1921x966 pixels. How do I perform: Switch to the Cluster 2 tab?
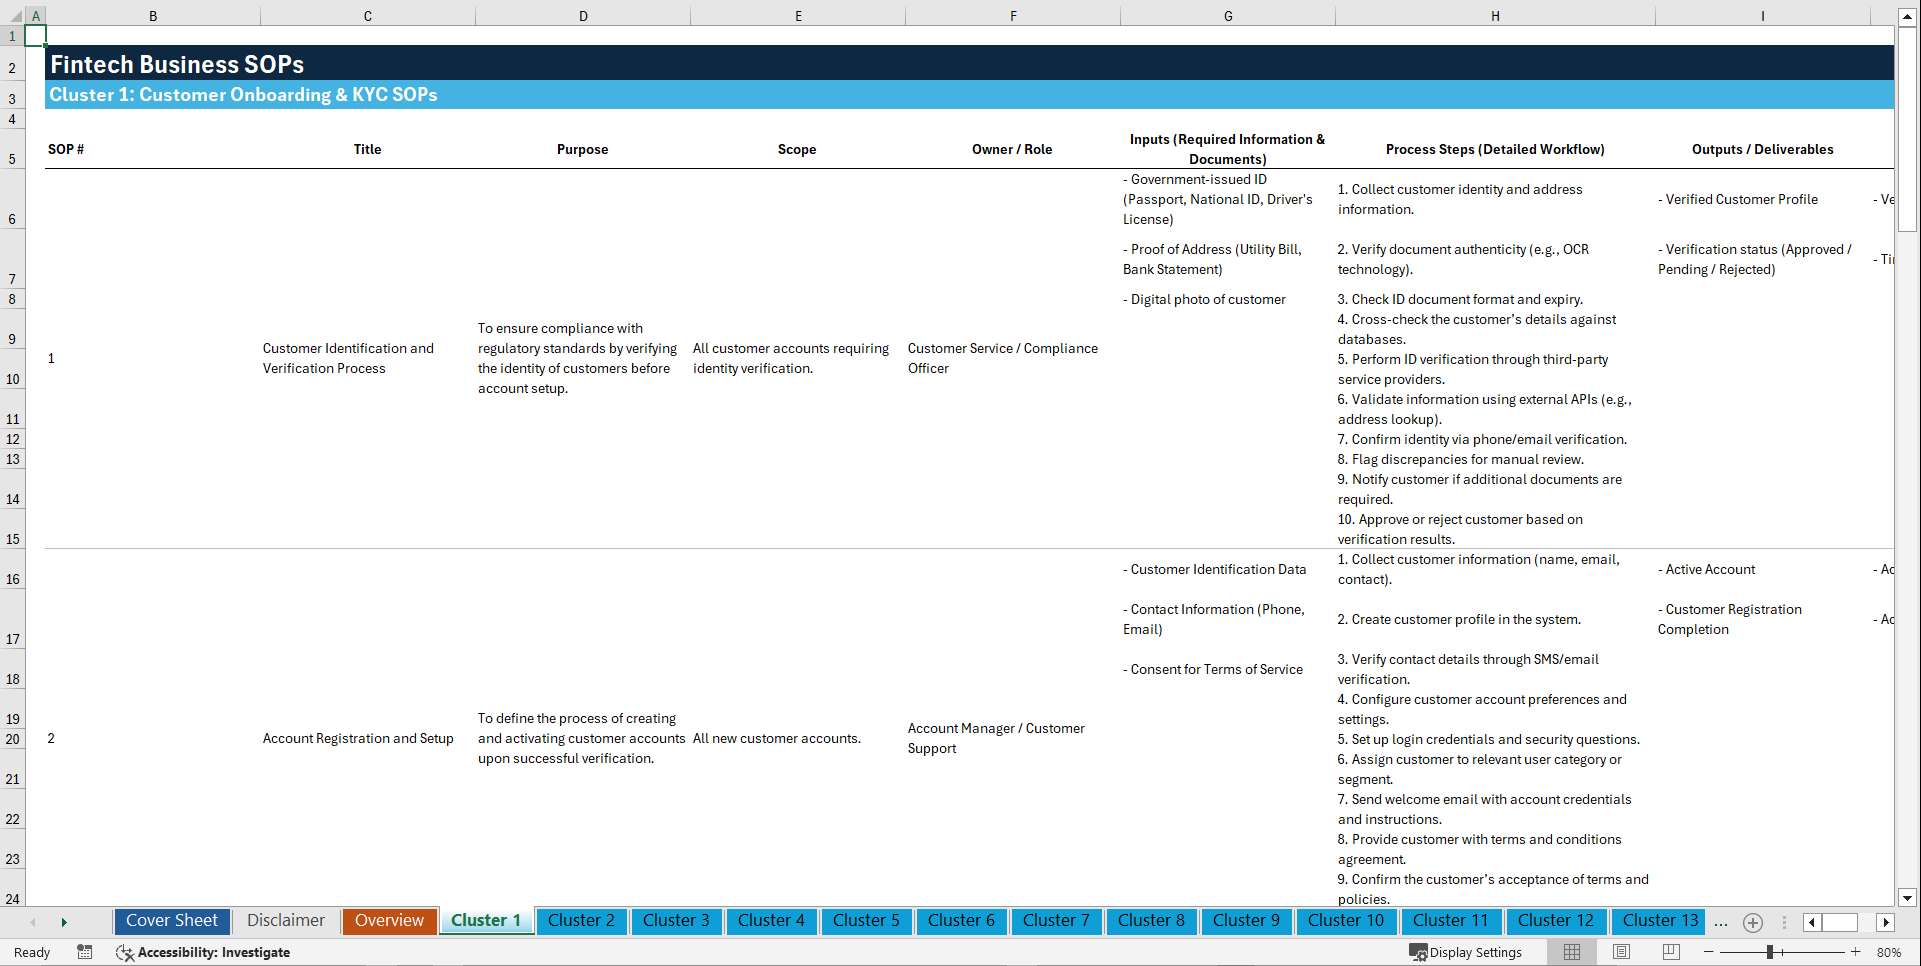click(x=581, y=921)
